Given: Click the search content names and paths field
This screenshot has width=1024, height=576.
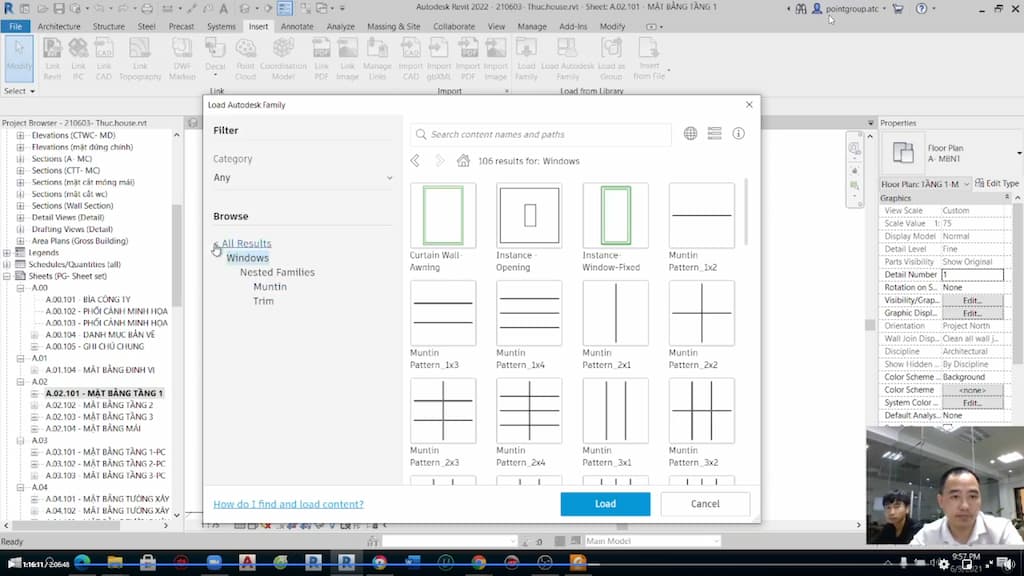Looking at the screenshot, I should click(540, 134).
